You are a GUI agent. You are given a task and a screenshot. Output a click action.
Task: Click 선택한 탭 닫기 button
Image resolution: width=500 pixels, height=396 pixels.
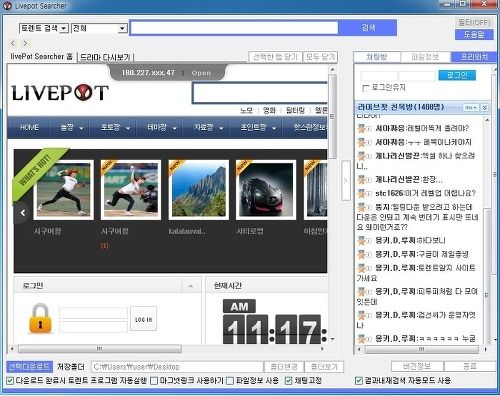[275, 57]
